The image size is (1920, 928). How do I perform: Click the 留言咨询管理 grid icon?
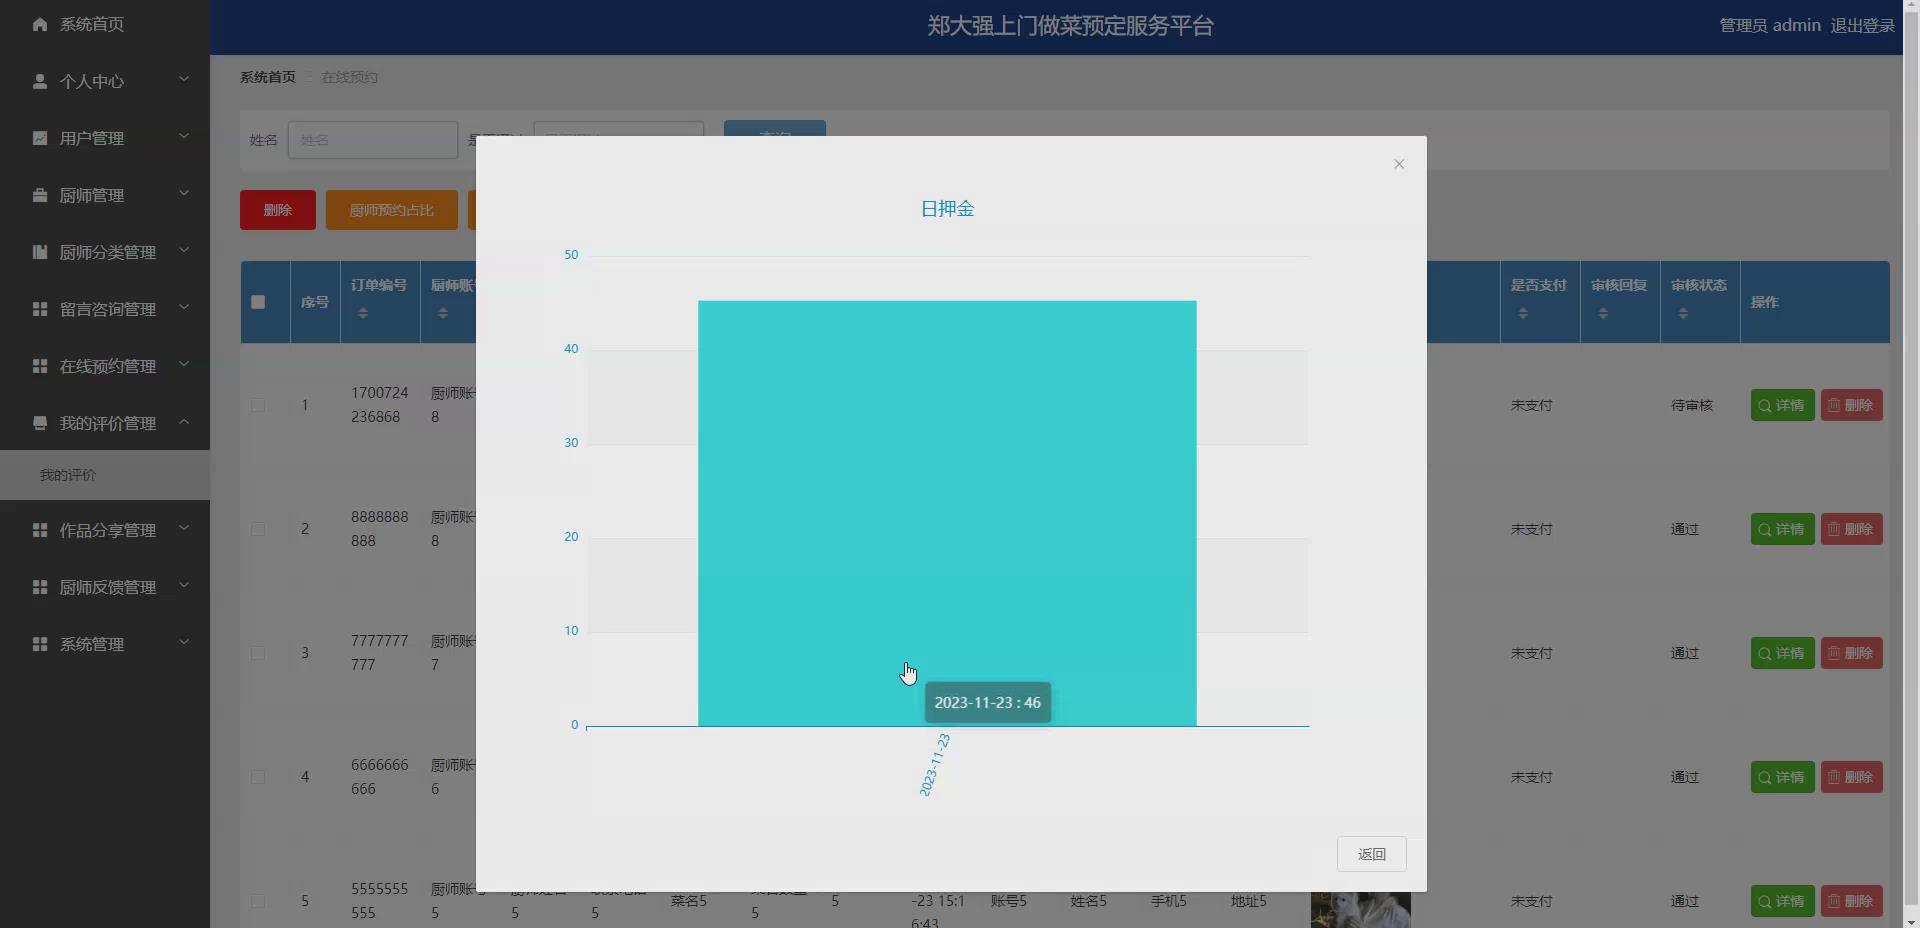tap(40, 309)
